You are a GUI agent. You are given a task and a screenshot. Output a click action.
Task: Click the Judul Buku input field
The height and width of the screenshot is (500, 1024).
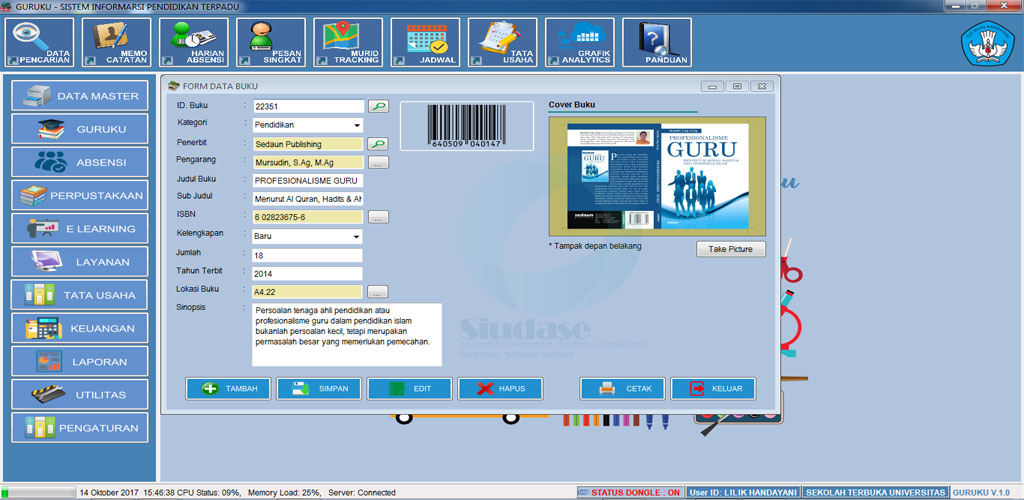point(306,181)
